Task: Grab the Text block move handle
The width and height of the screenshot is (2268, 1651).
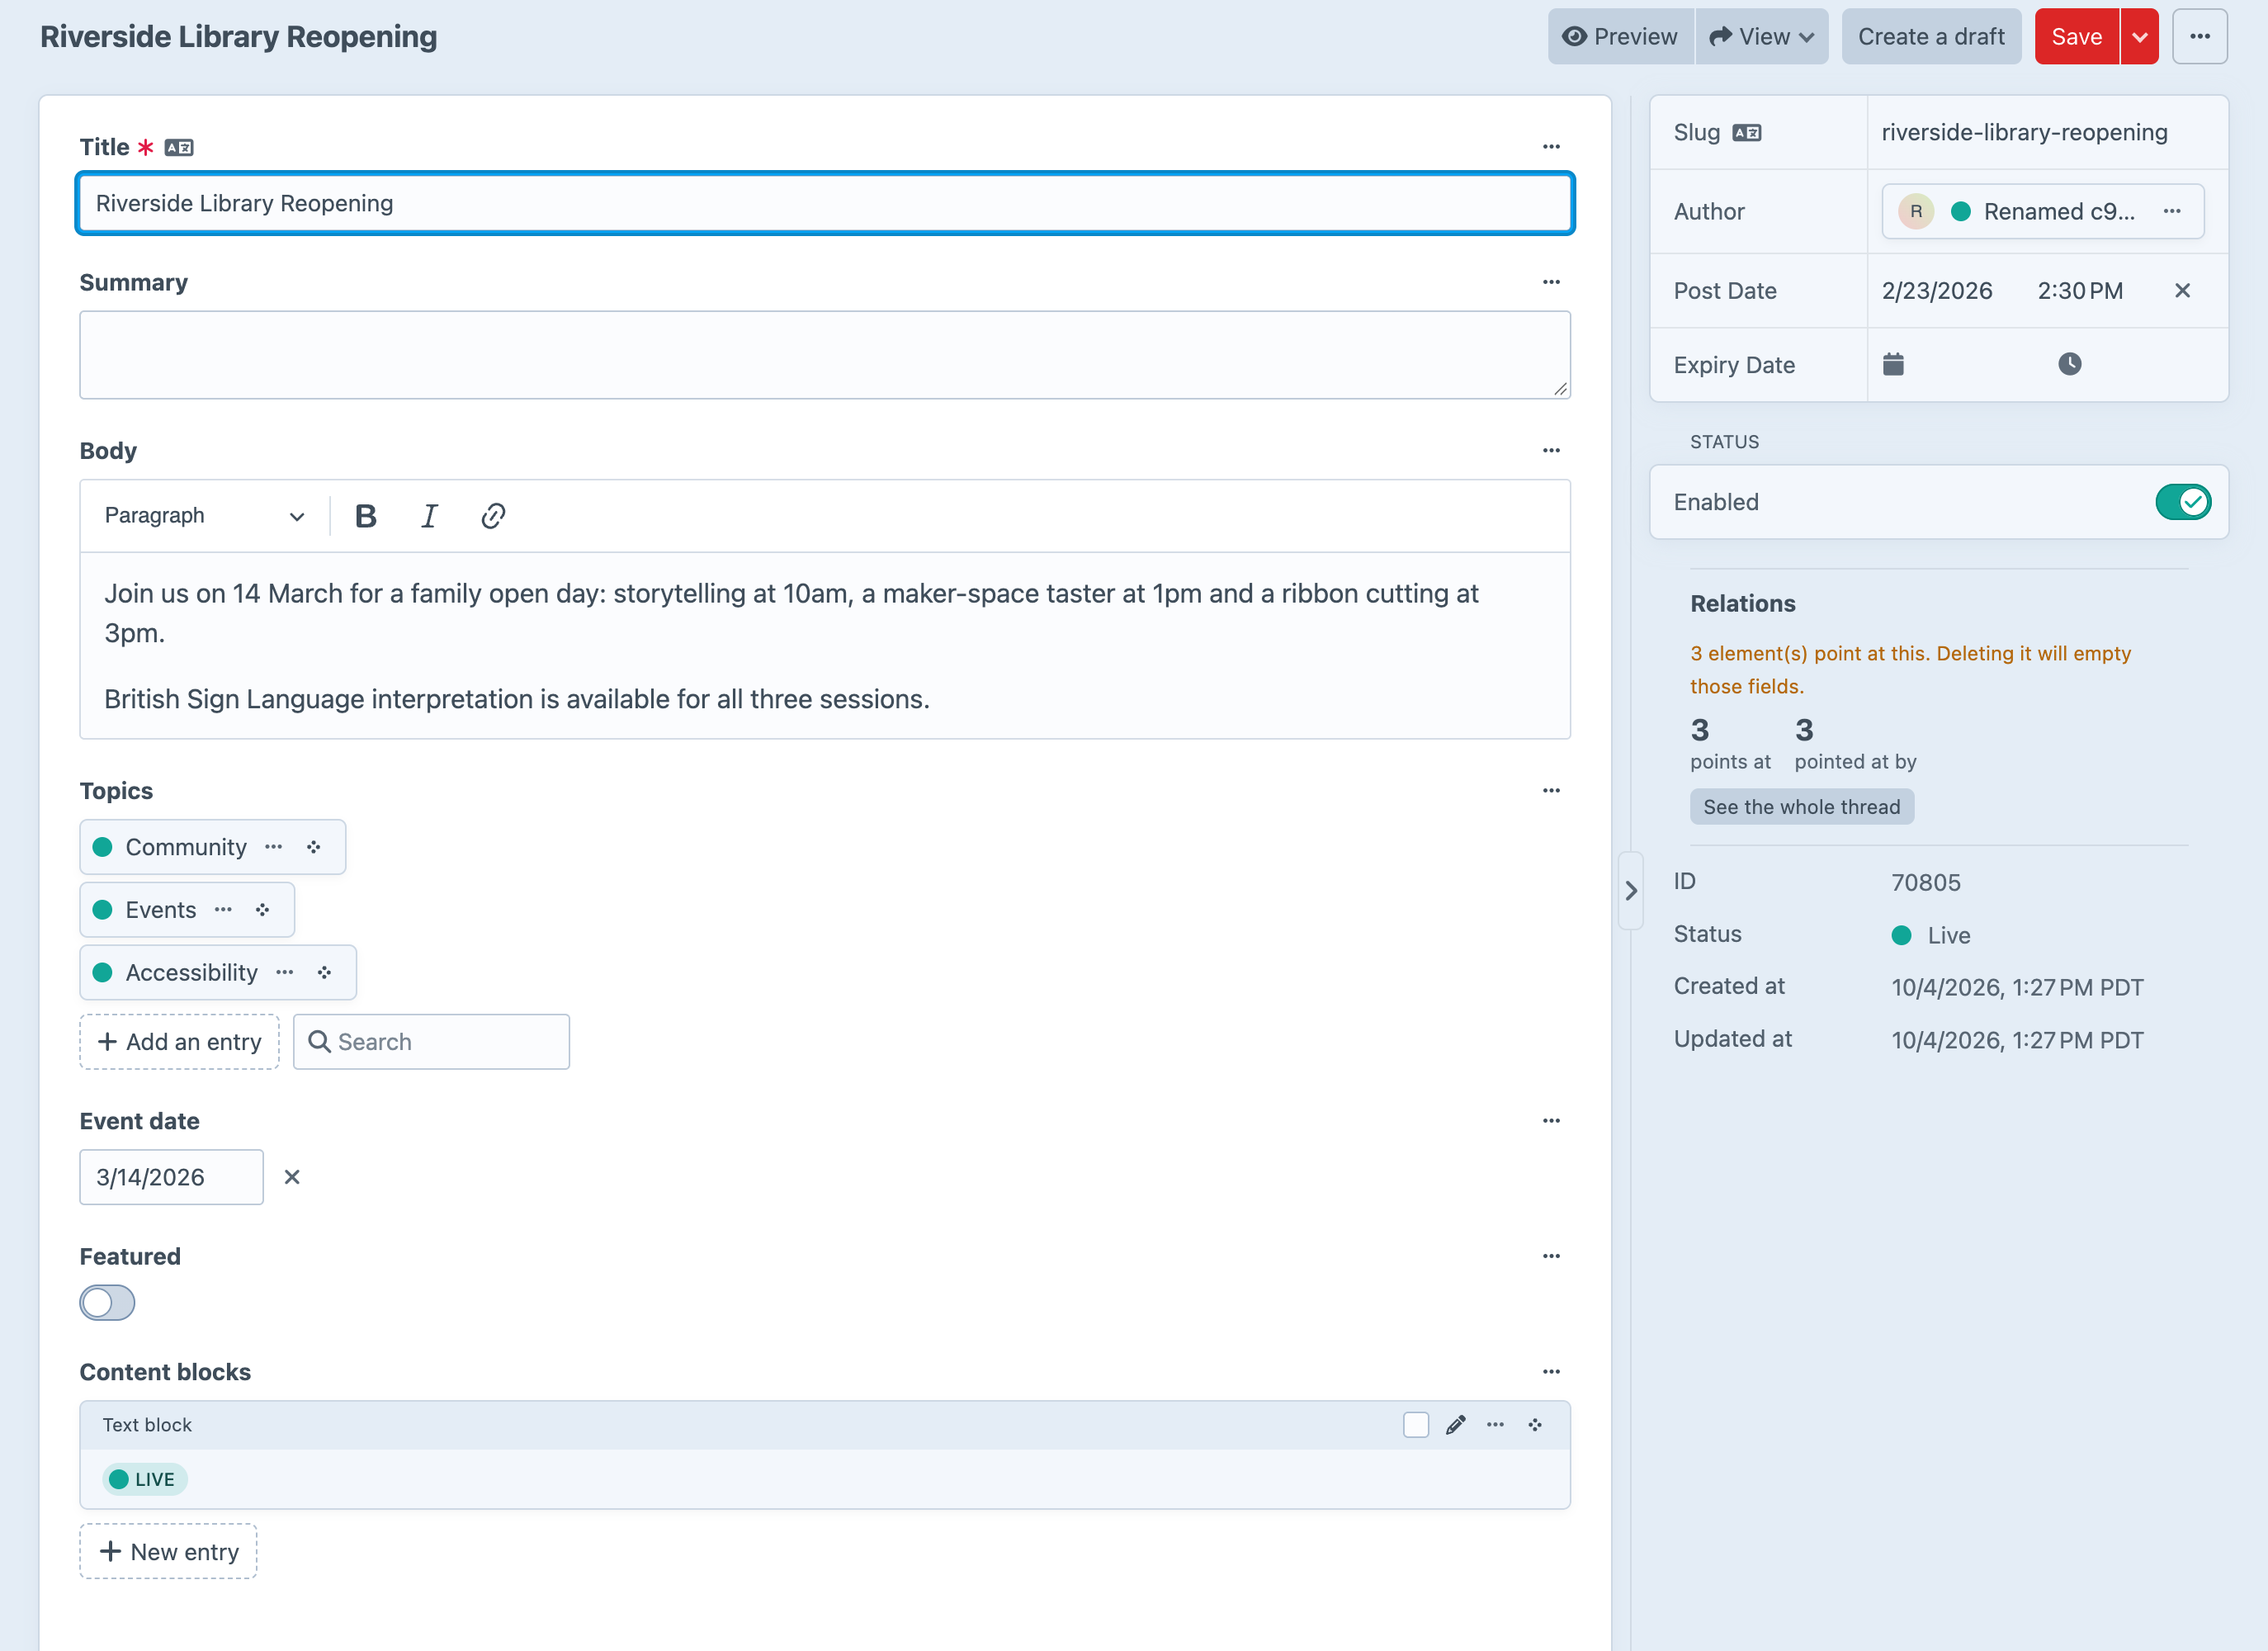Action: pyautogui.click(x=1535, y=1425)
